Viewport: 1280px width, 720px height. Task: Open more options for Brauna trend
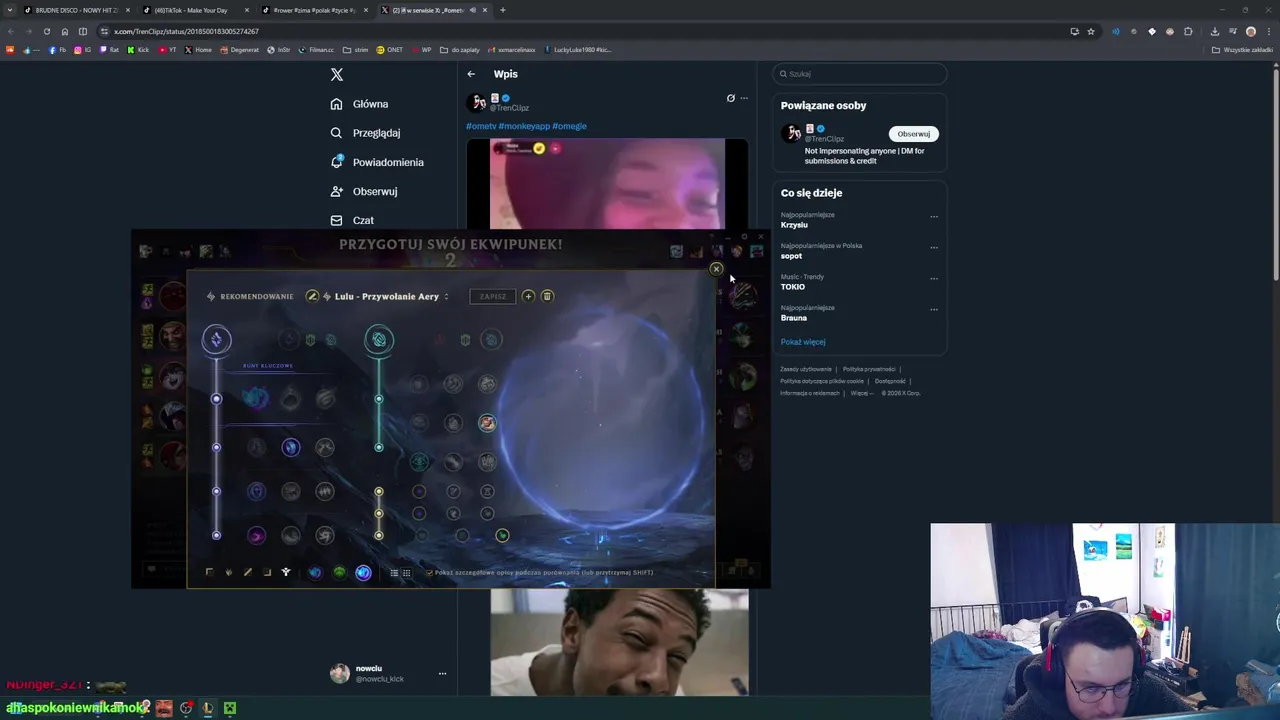pyautogui.click(x=934, y=310)
